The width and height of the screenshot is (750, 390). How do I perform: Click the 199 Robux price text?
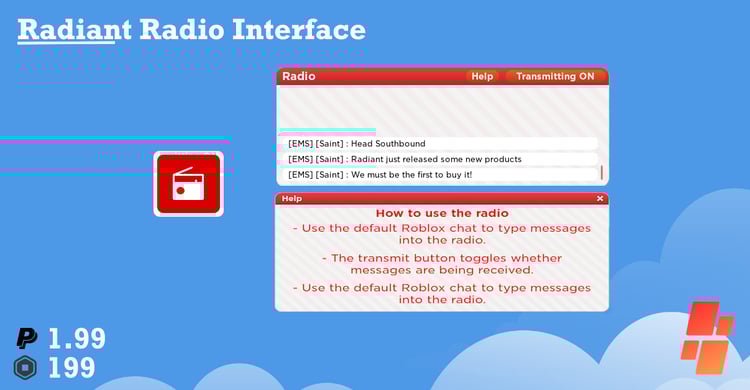[x=72, y=368]
